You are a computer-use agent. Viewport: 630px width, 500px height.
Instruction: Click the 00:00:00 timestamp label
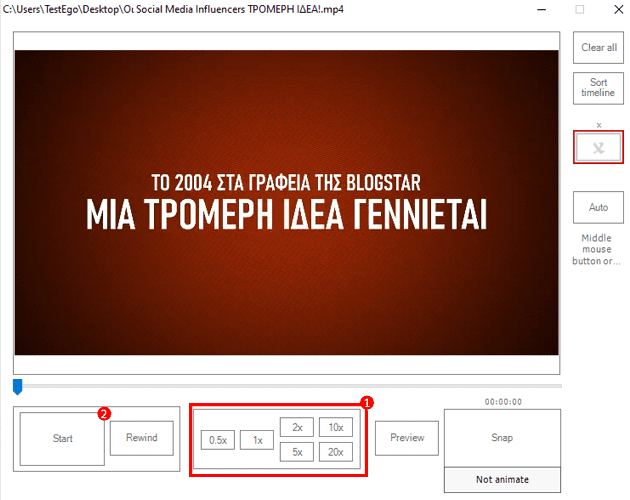(x=503, y=402)
